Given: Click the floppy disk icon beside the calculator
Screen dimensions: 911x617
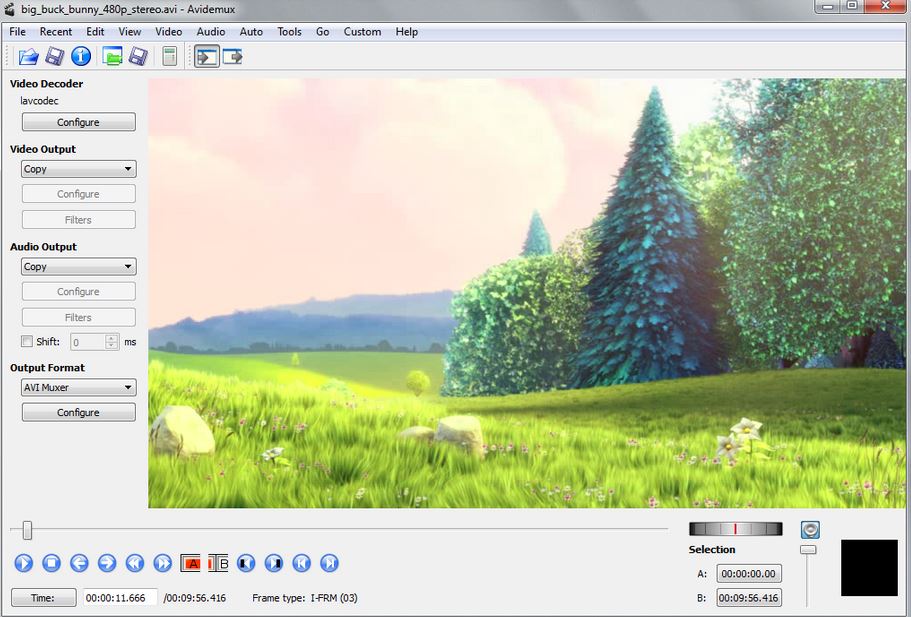Looking at the screenshot, I should tap(138, 56).
